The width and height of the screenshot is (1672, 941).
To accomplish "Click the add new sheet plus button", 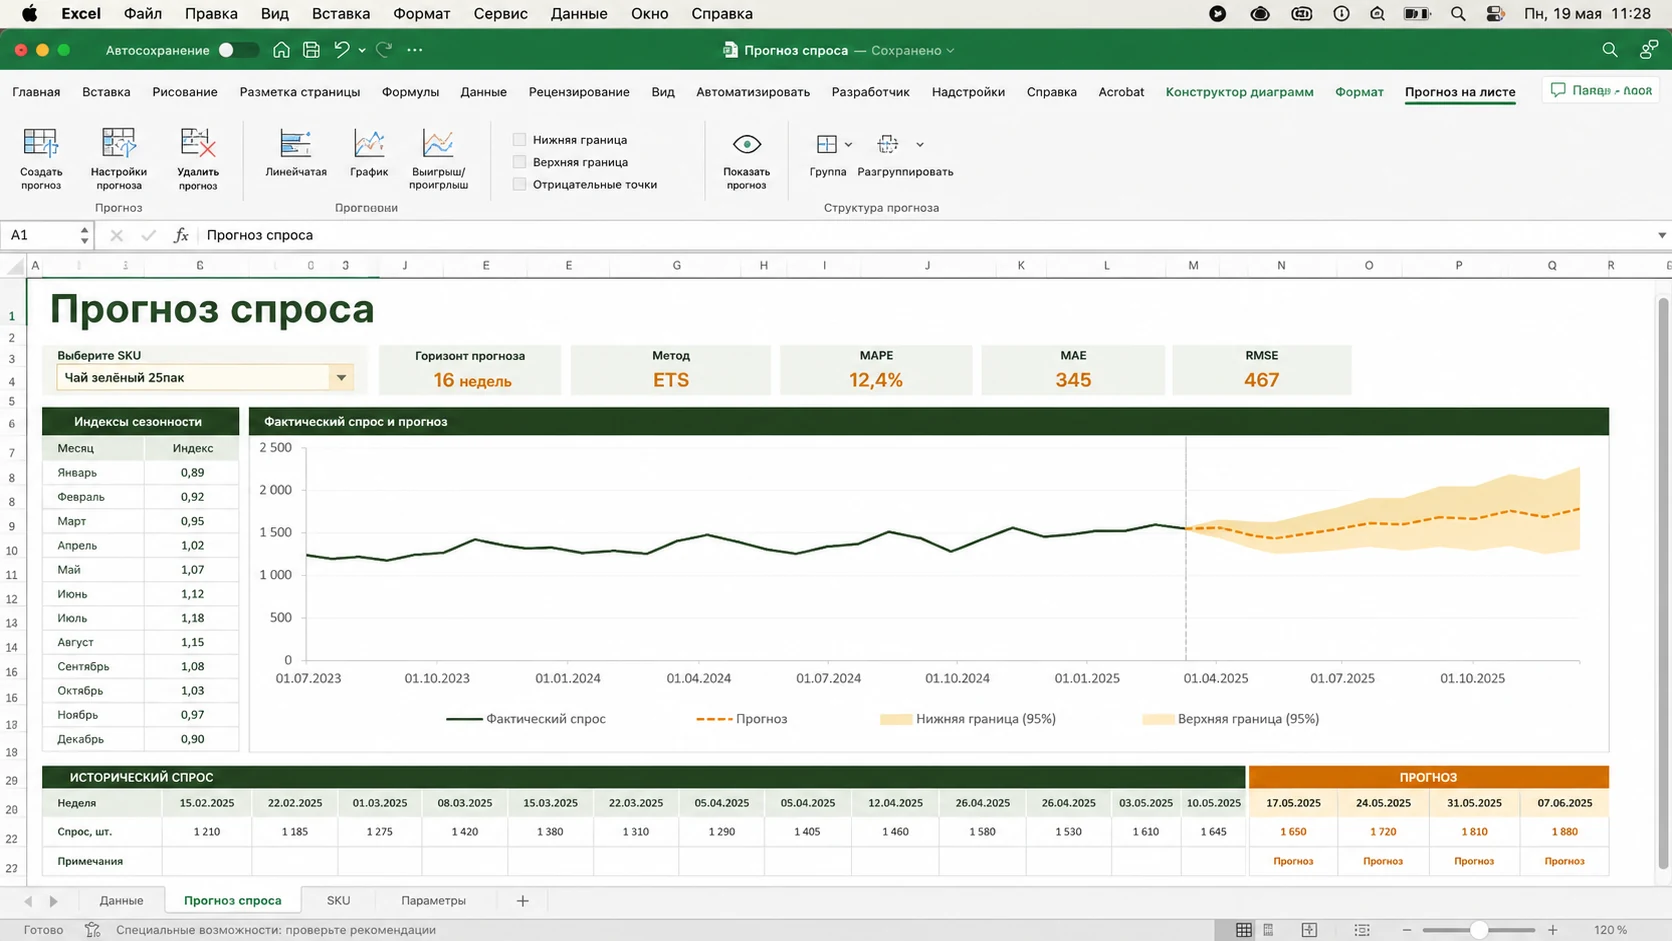I will click(522, 901).
